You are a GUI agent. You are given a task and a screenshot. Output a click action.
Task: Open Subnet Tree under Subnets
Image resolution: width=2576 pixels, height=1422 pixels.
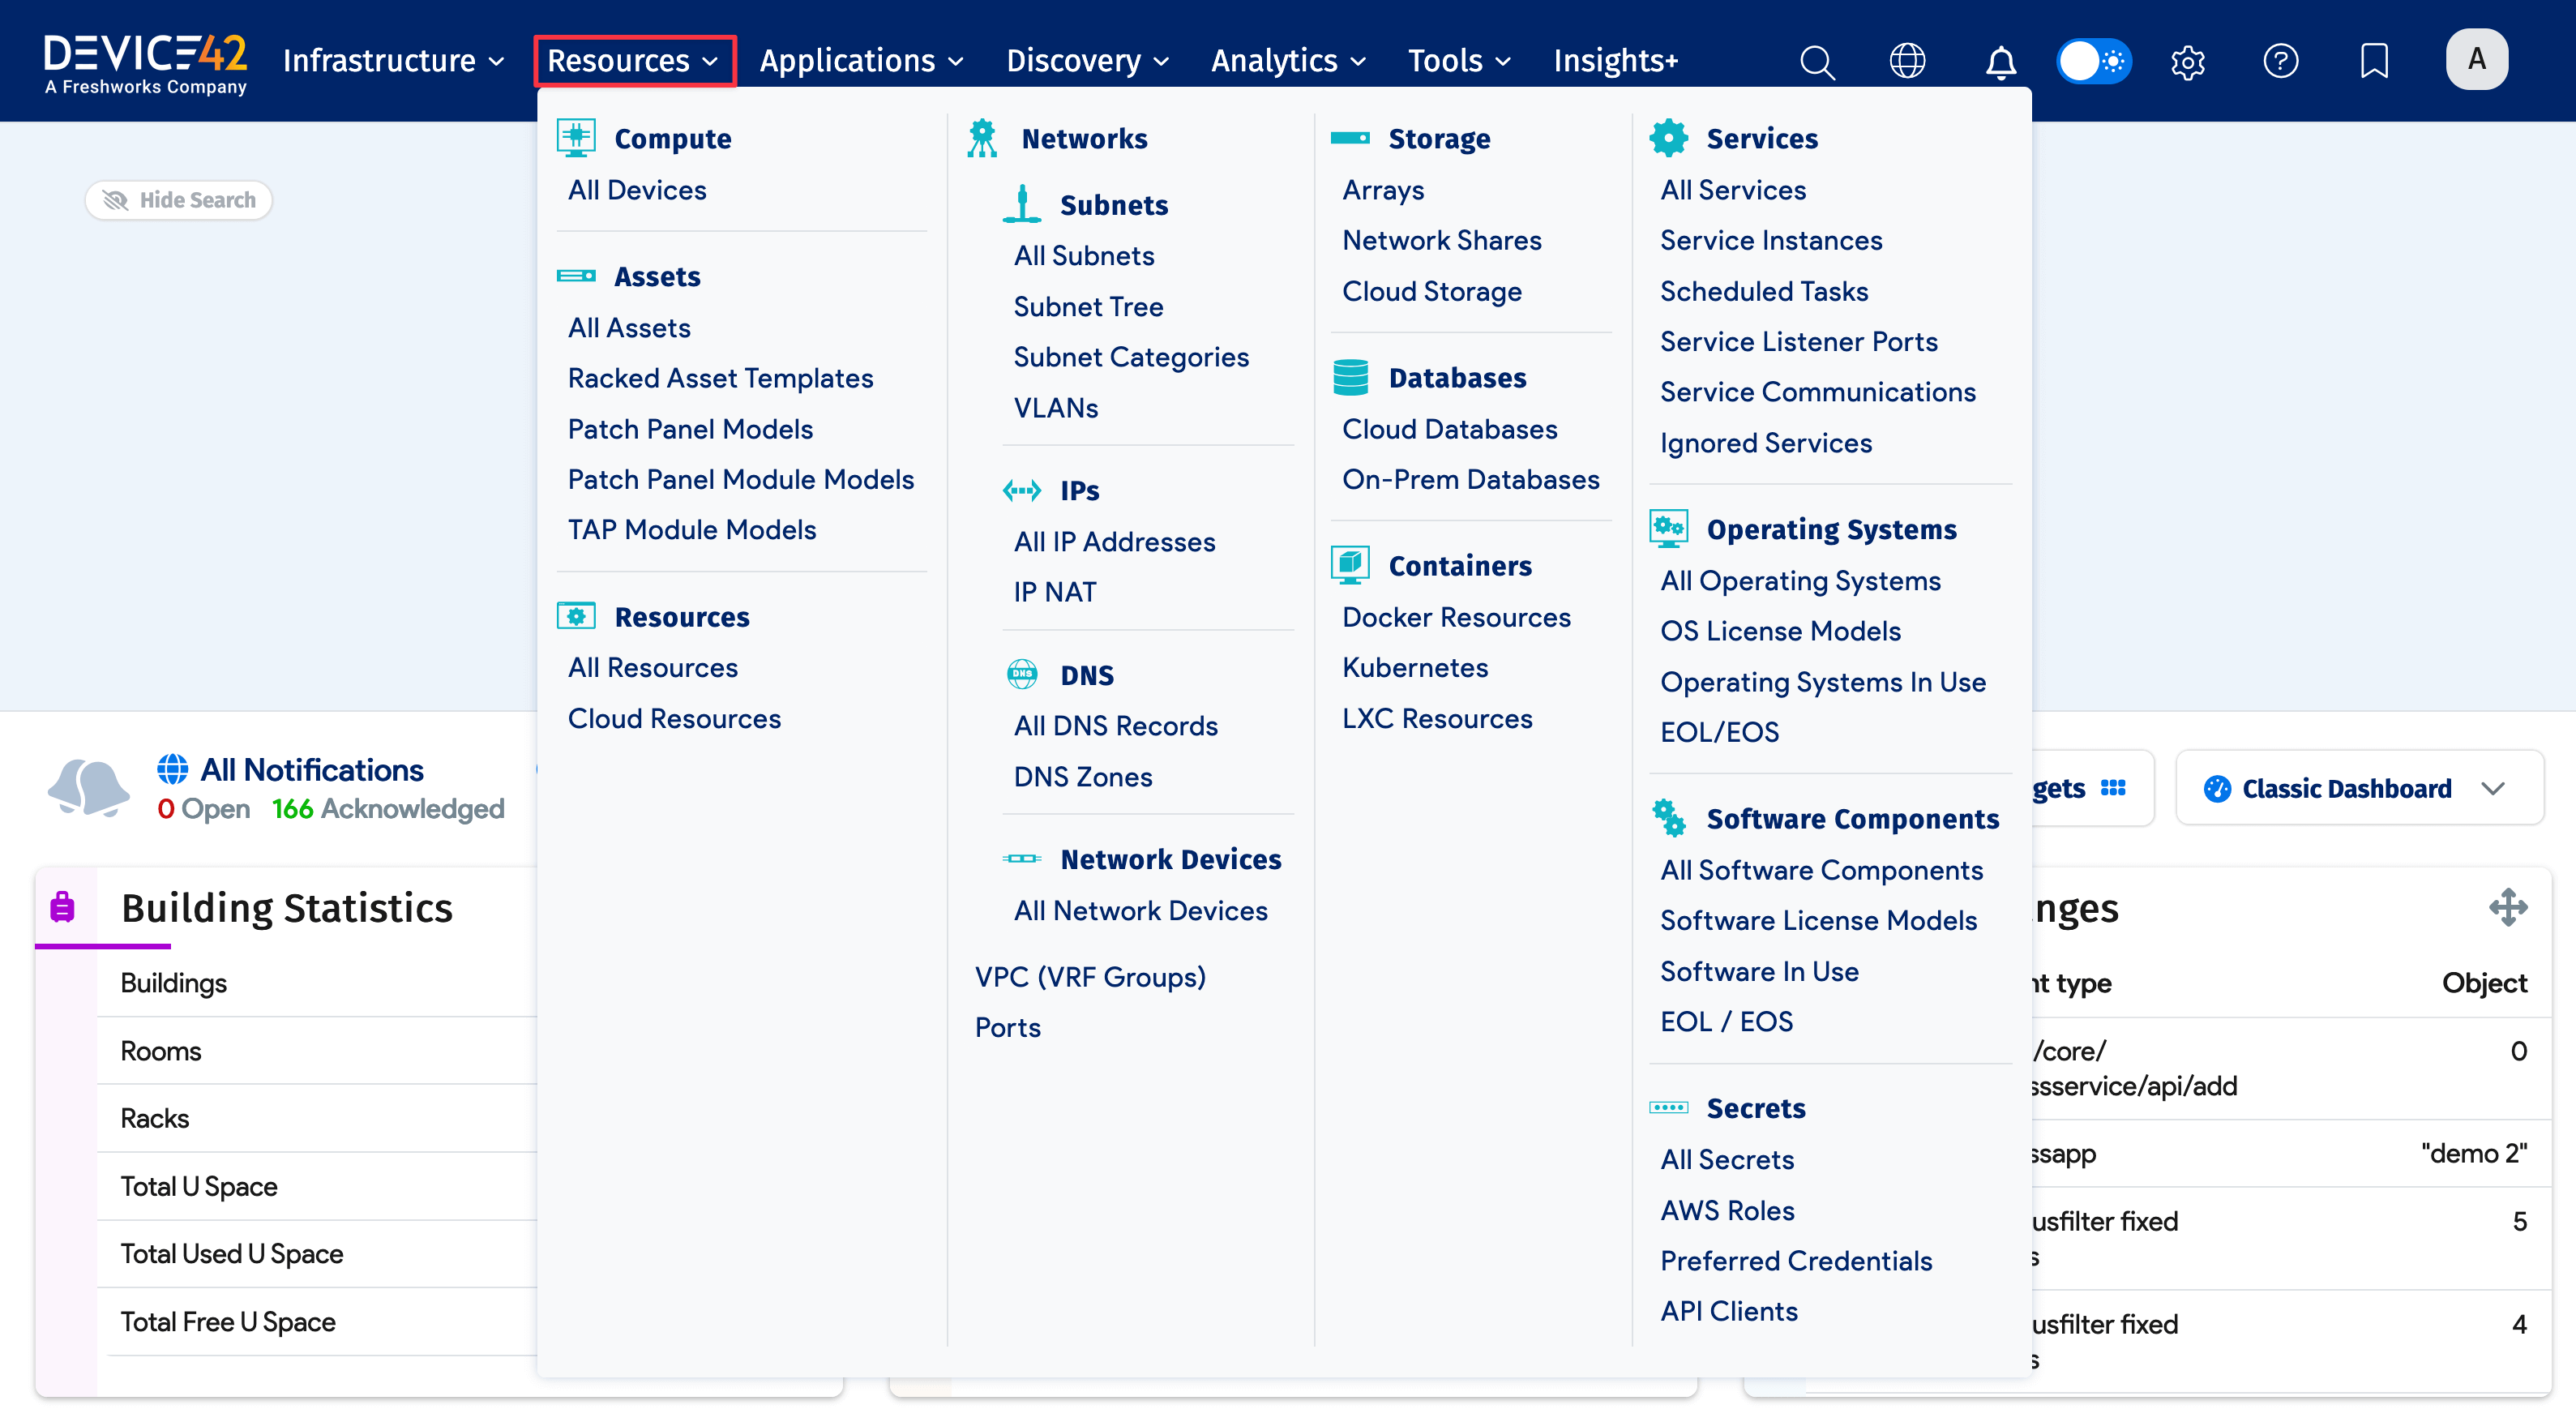(1088, 306)
